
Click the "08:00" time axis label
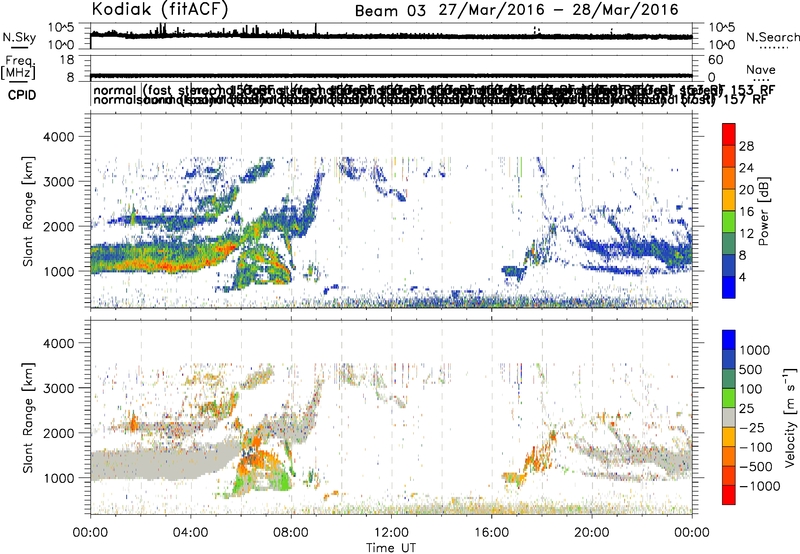pyautogui.click(x=291, y=532)
